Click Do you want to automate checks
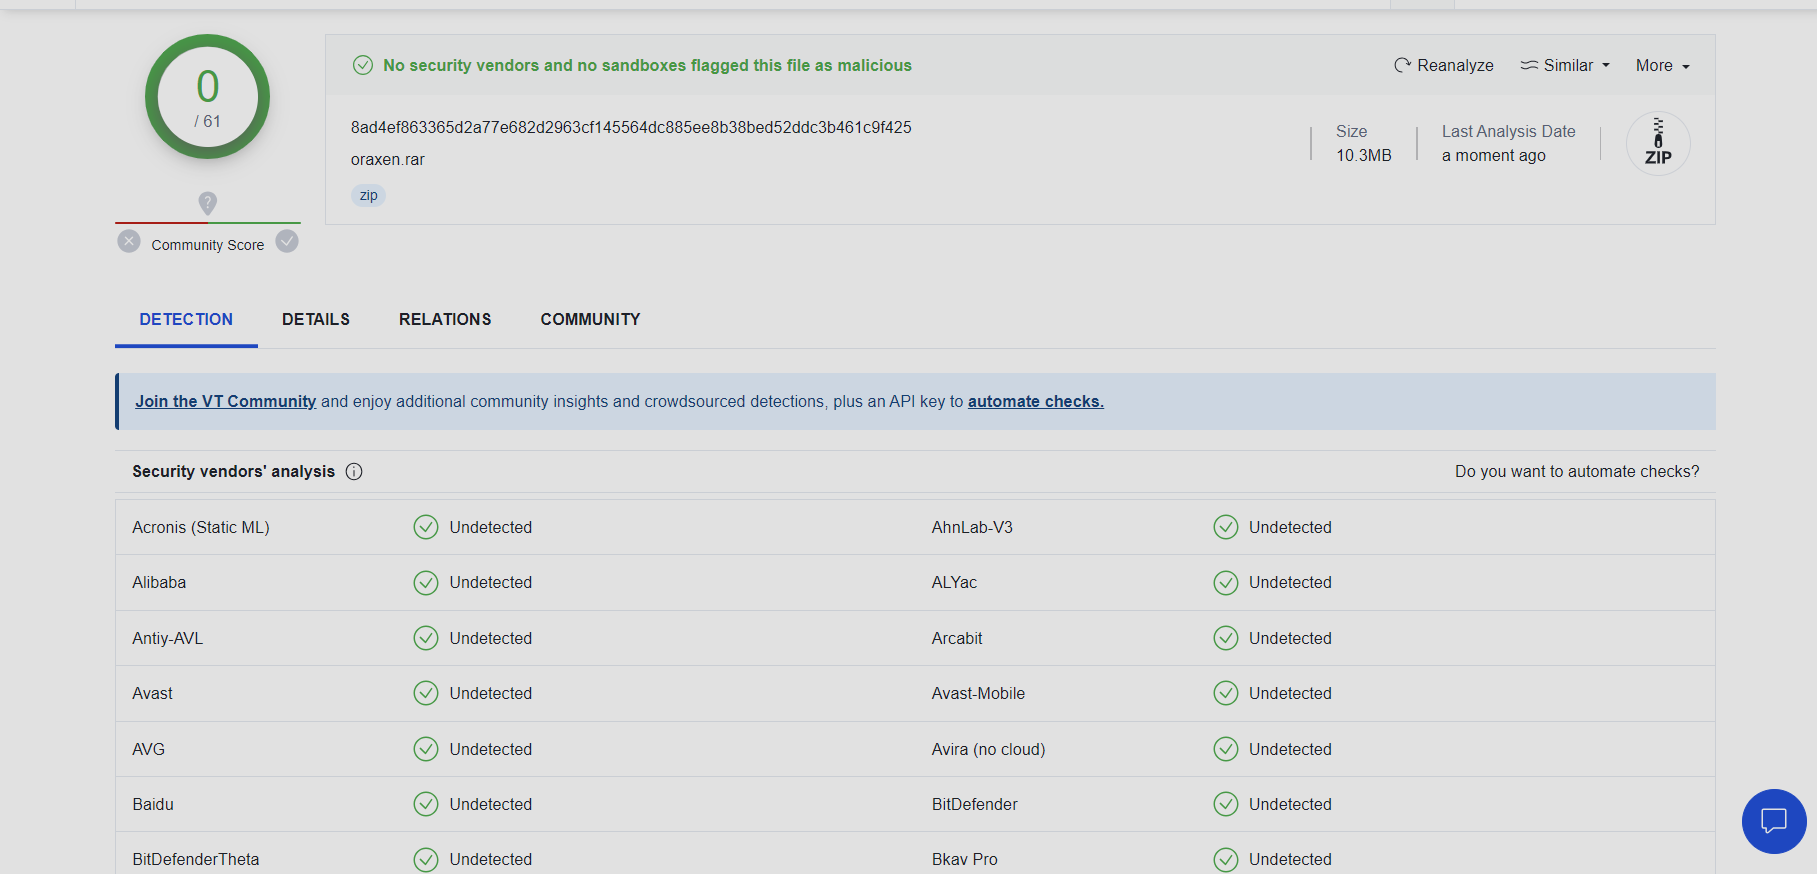1817x874 pixels. click(x=1577, y=471)
